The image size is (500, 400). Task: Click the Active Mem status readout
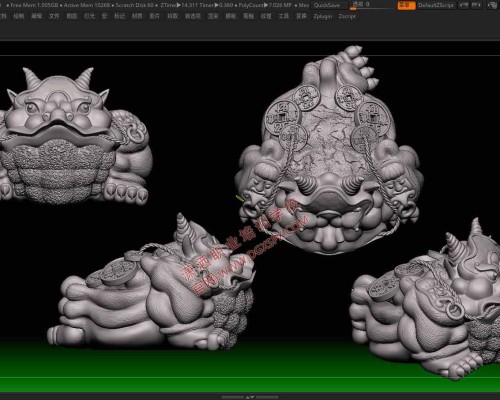tap(87, 5)
